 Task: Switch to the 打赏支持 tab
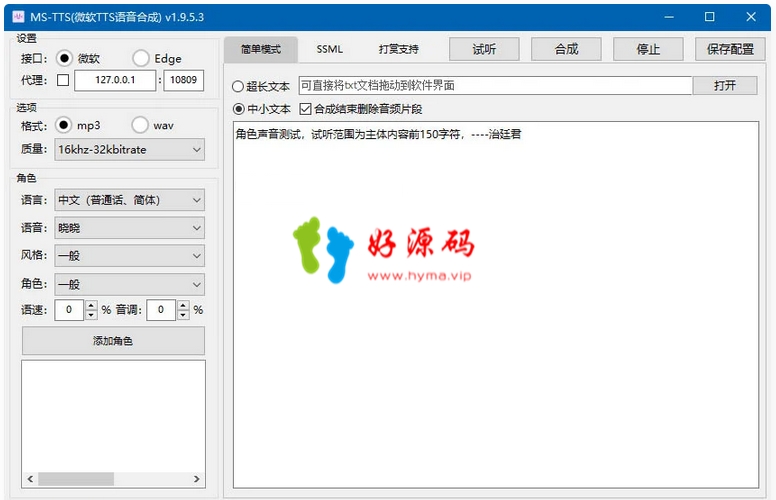click(x=398, y=50)
